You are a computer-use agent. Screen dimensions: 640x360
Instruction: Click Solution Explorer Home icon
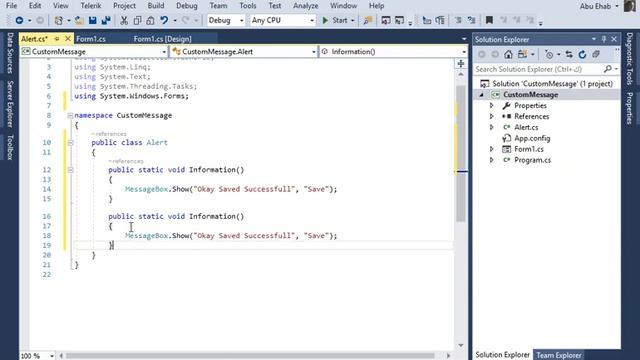tap(508, 54)
